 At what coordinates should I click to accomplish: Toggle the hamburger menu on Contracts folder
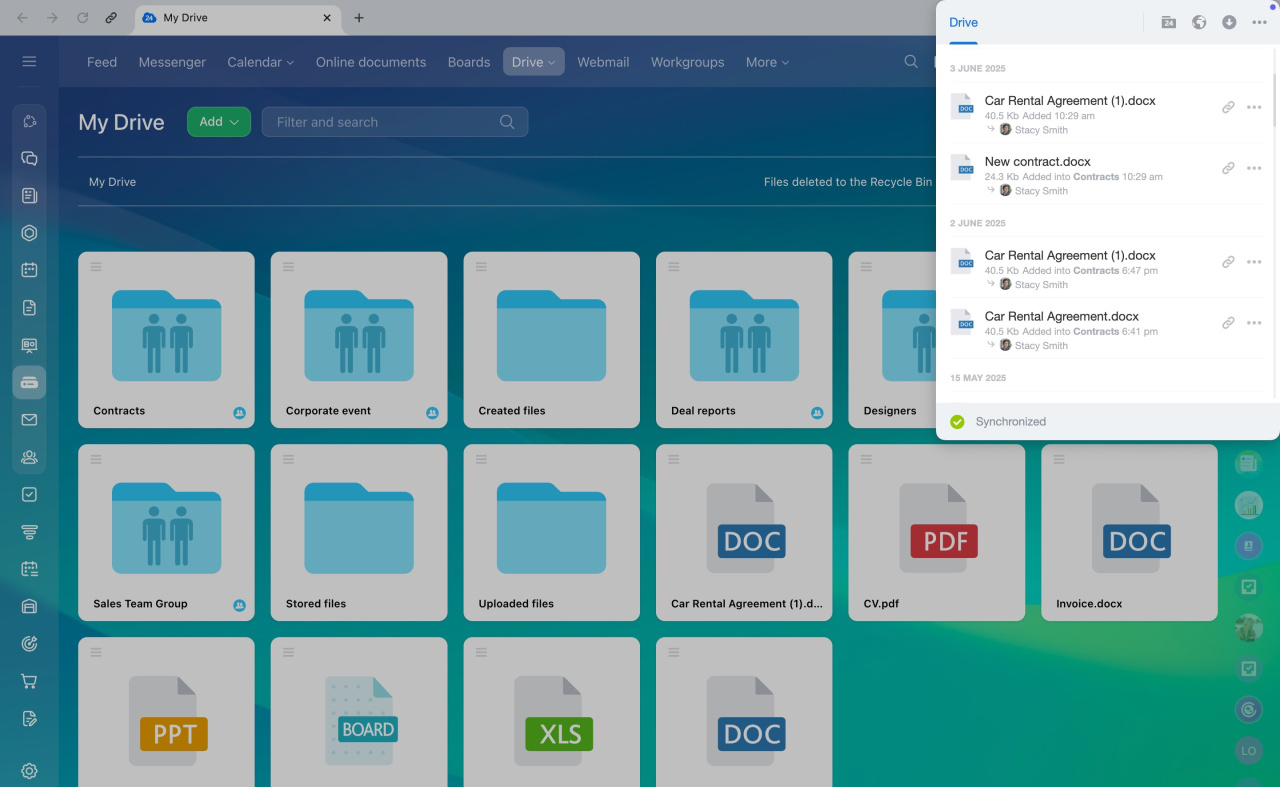pos(96,266)
